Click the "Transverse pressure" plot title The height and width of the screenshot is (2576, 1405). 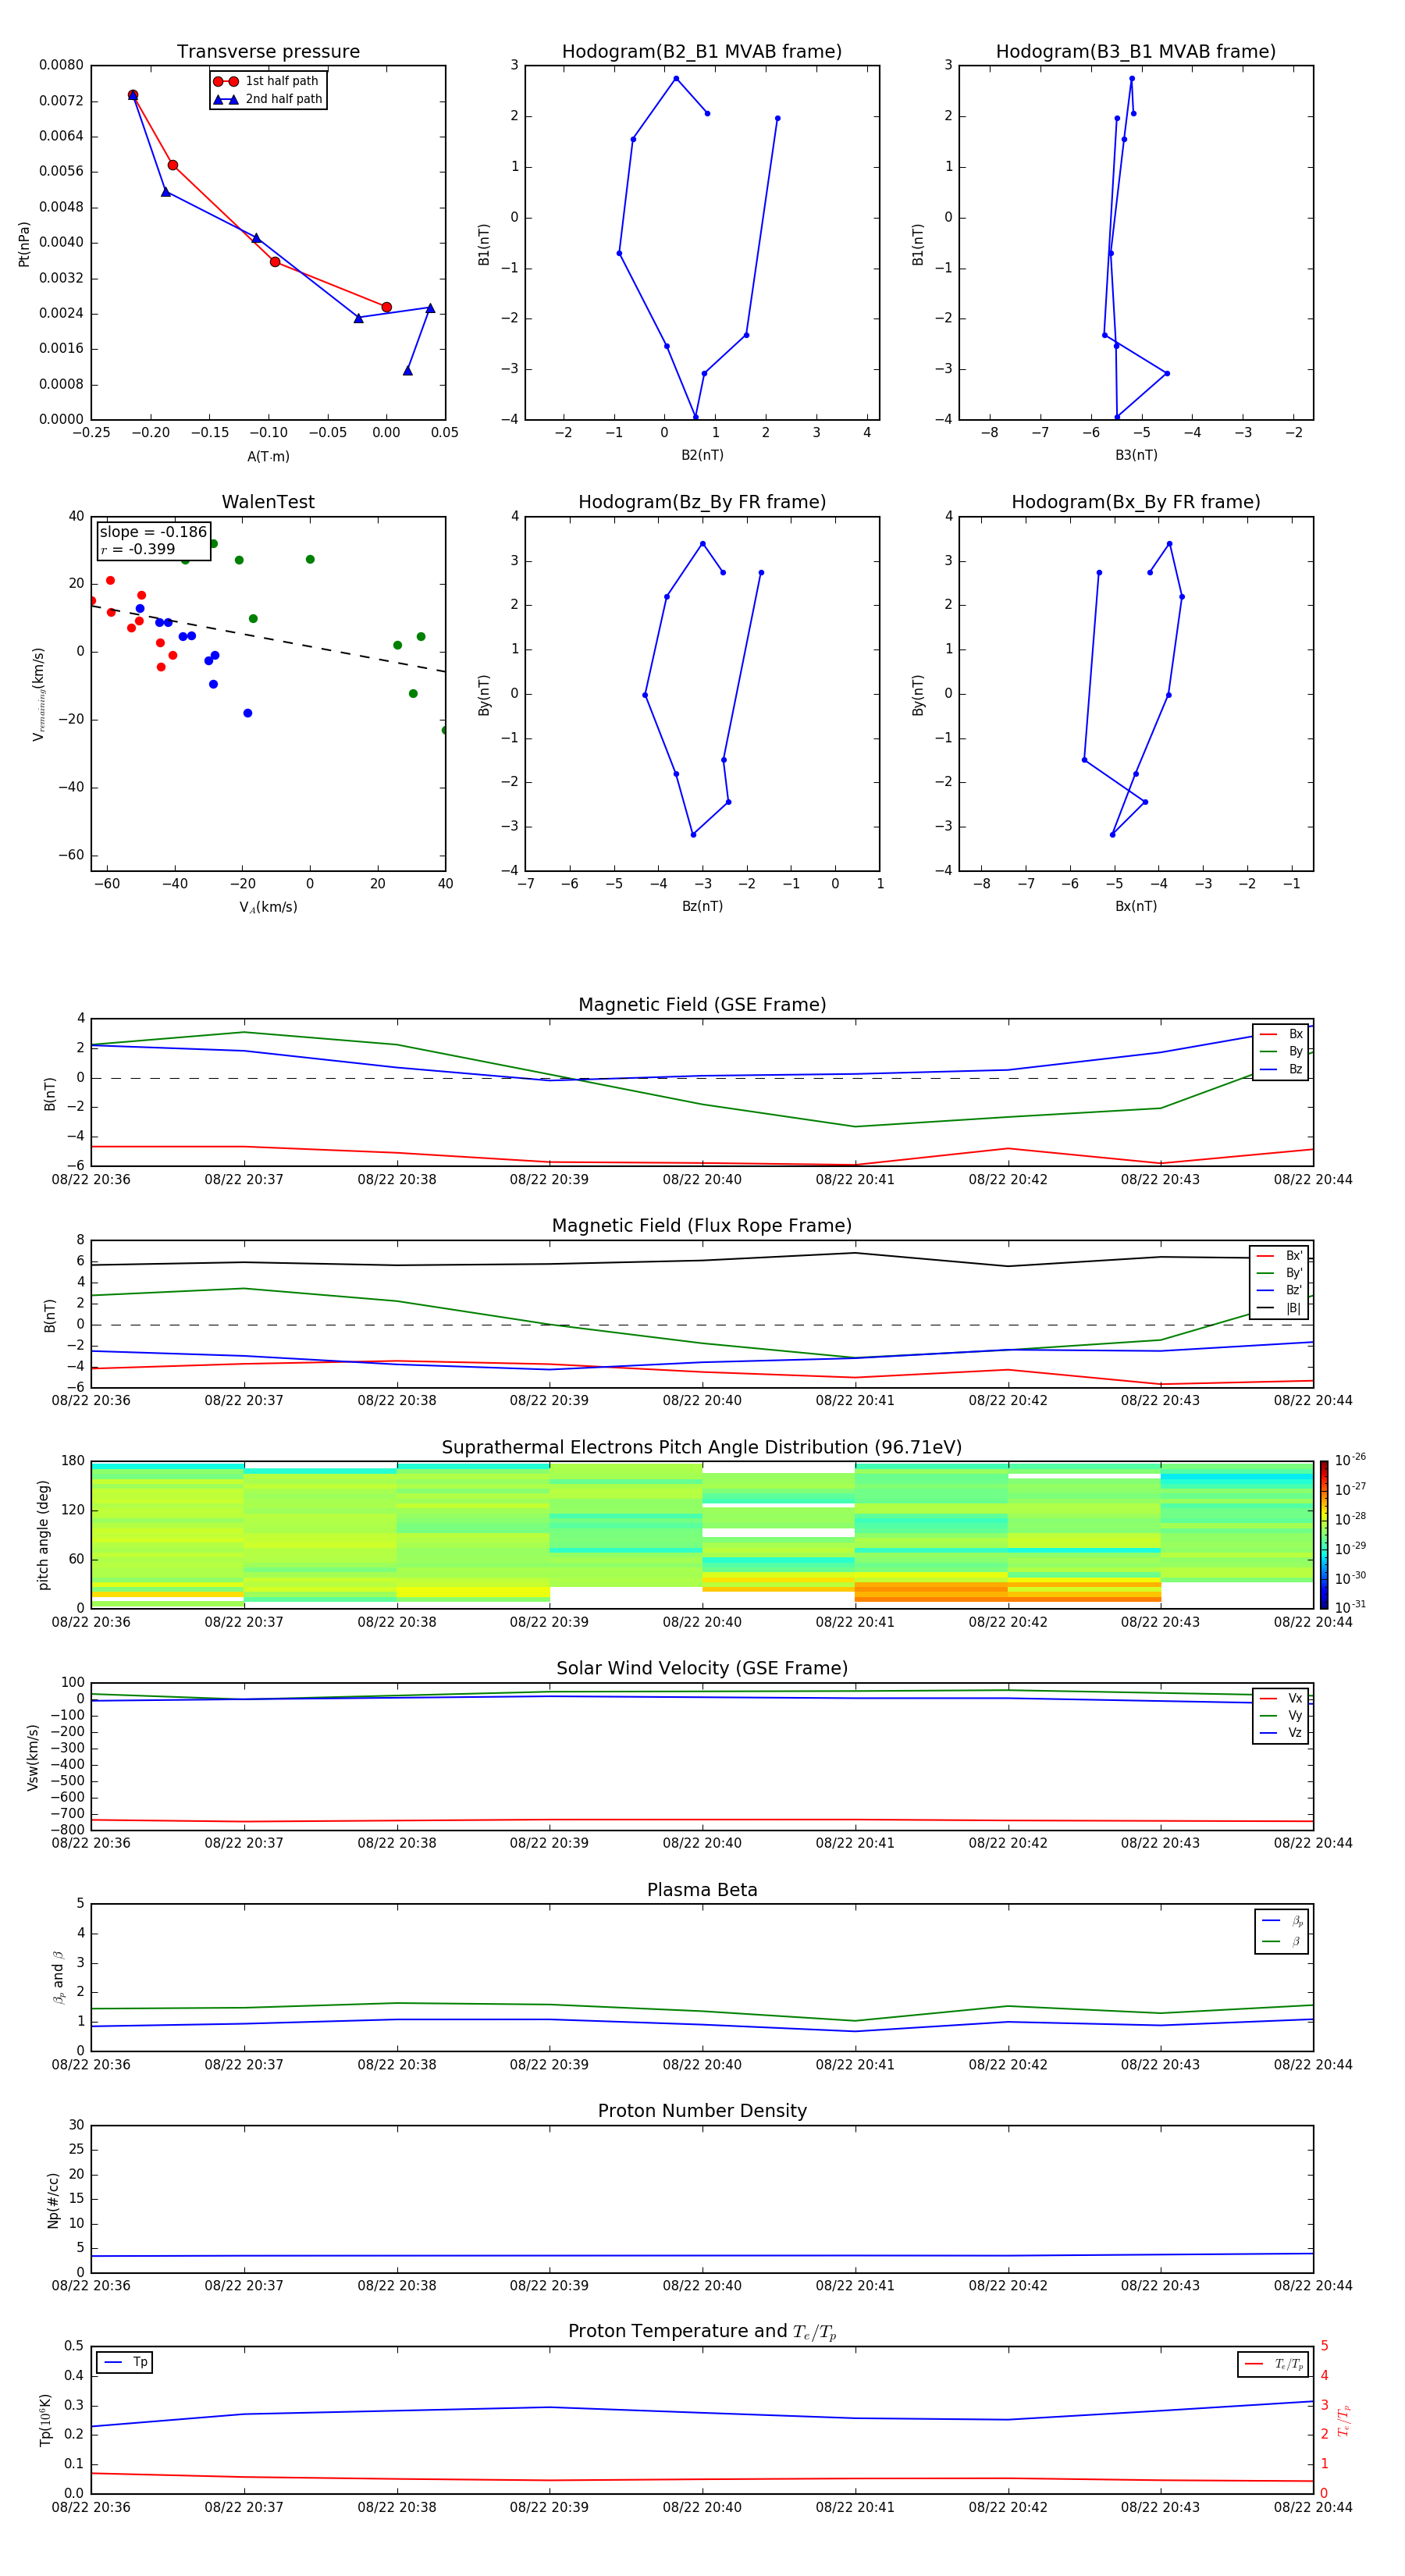point(268,51)
